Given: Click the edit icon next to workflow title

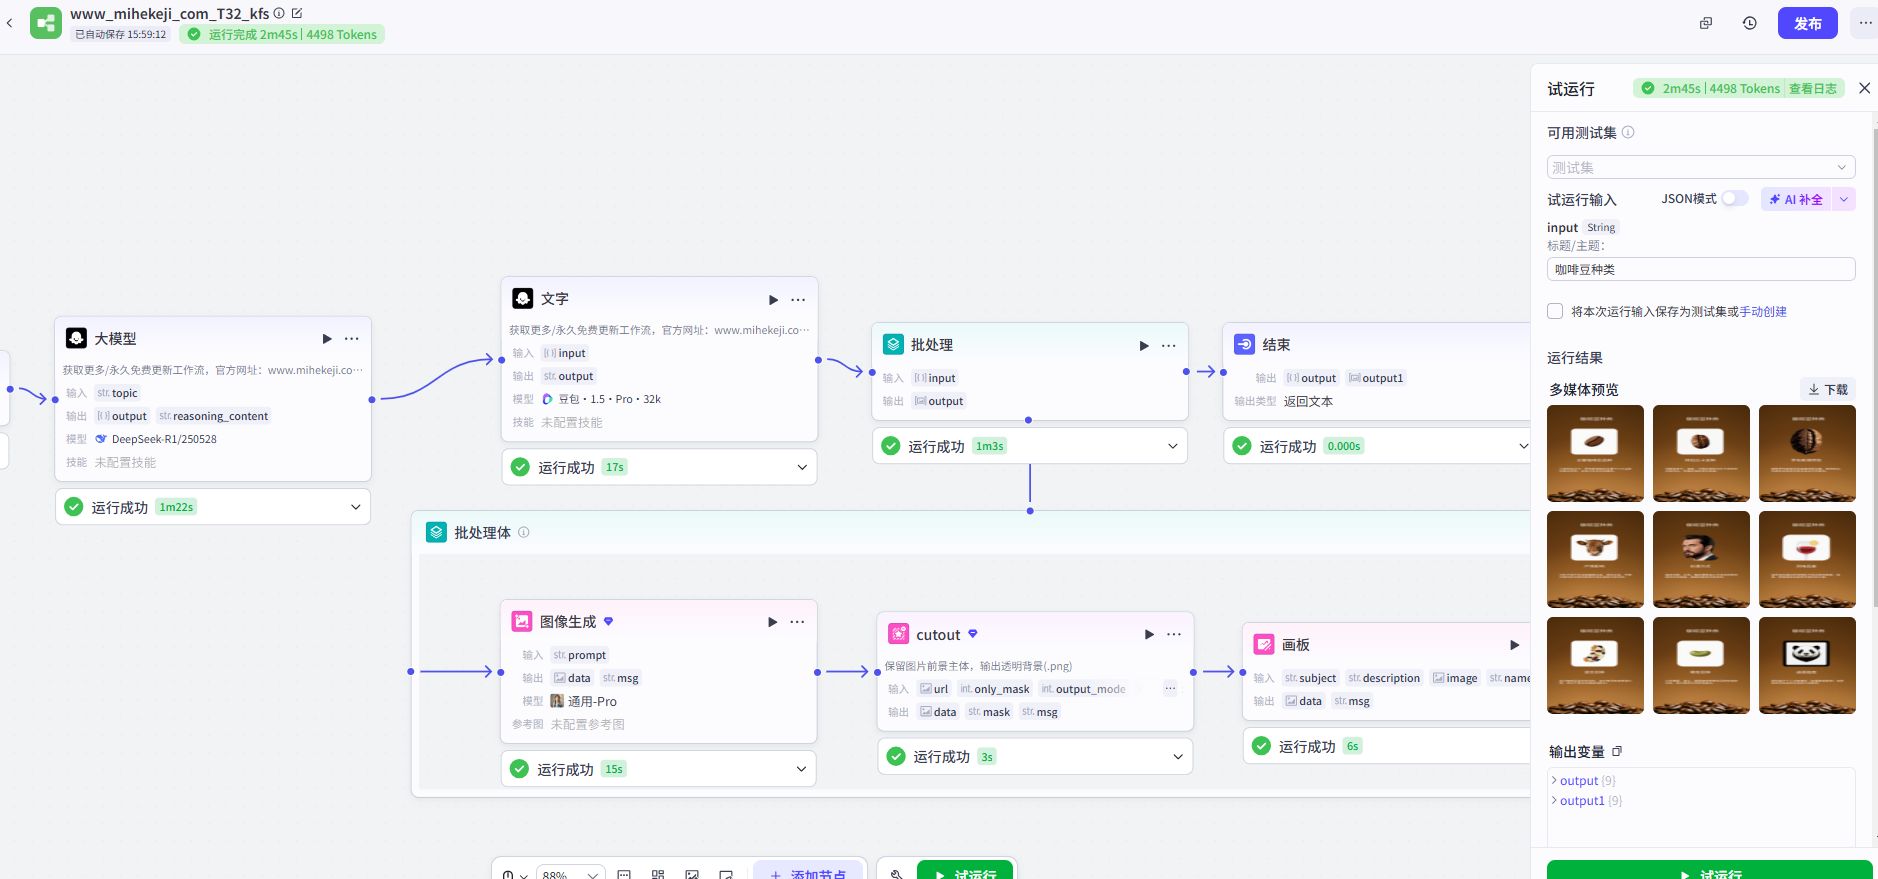Looking at the screenshot, I should [297, 13].
